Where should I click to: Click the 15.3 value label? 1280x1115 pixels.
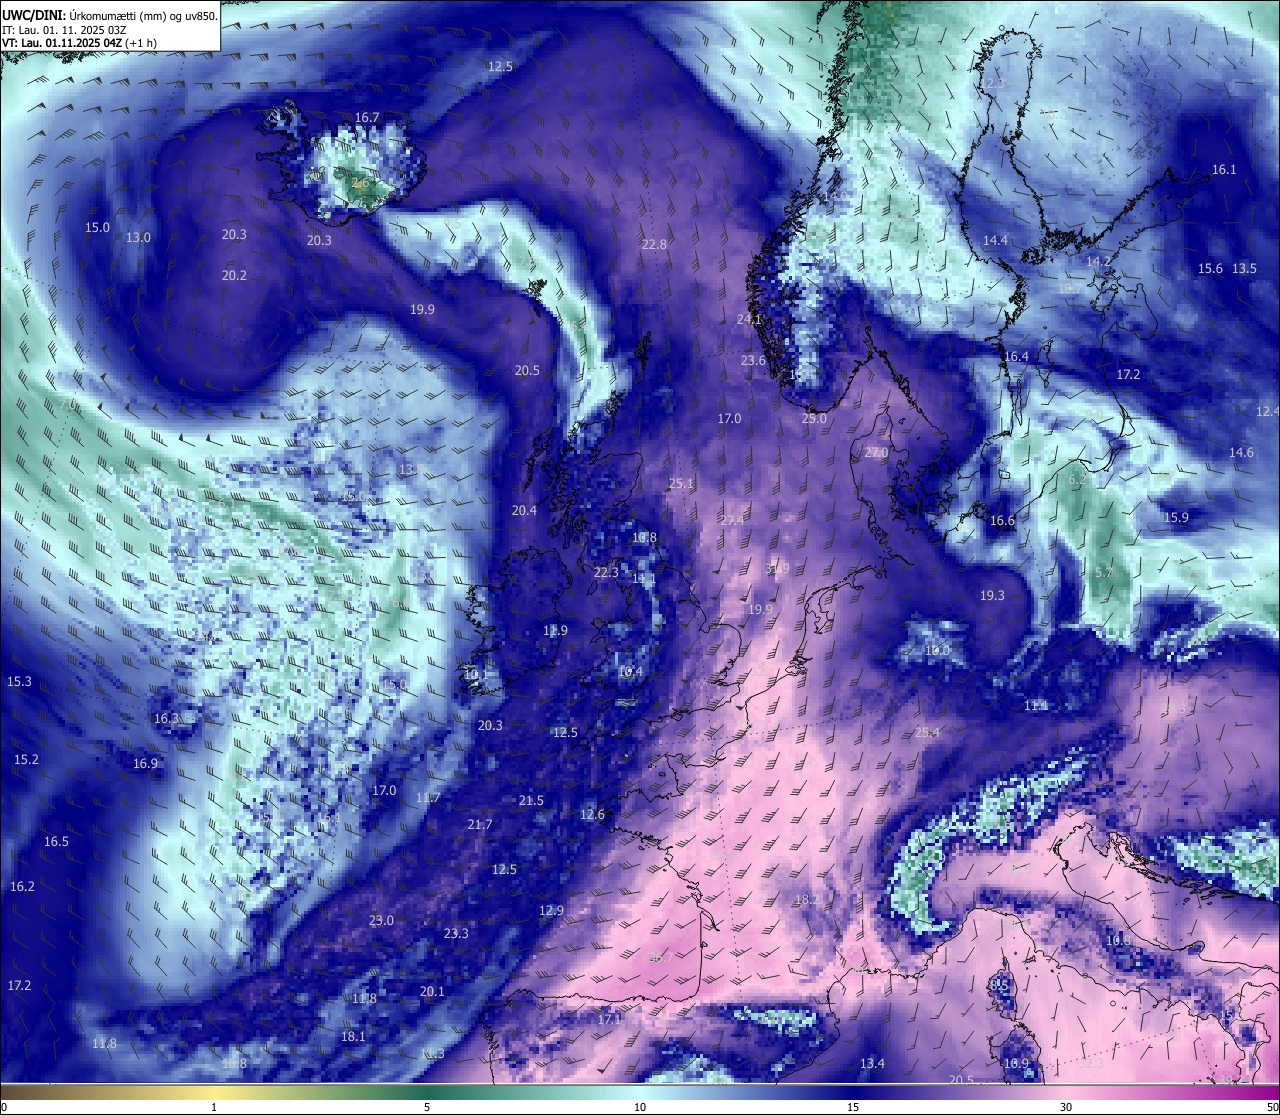(x=19, y=682)
